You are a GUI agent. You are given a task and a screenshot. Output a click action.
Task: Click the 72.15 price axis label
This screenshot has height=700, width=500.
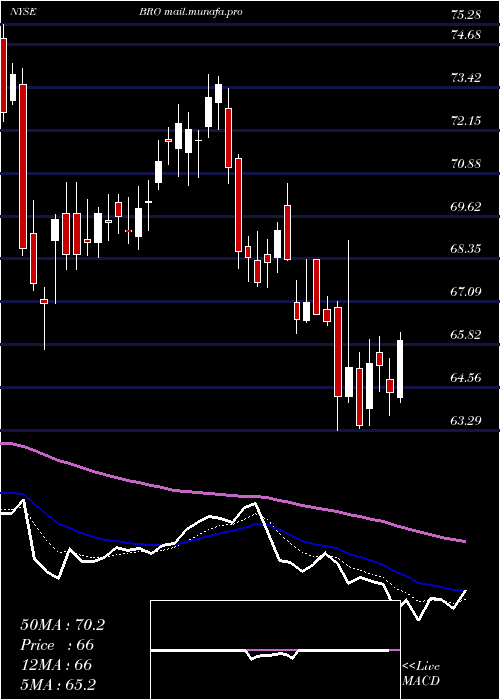(x=466, y=121)
